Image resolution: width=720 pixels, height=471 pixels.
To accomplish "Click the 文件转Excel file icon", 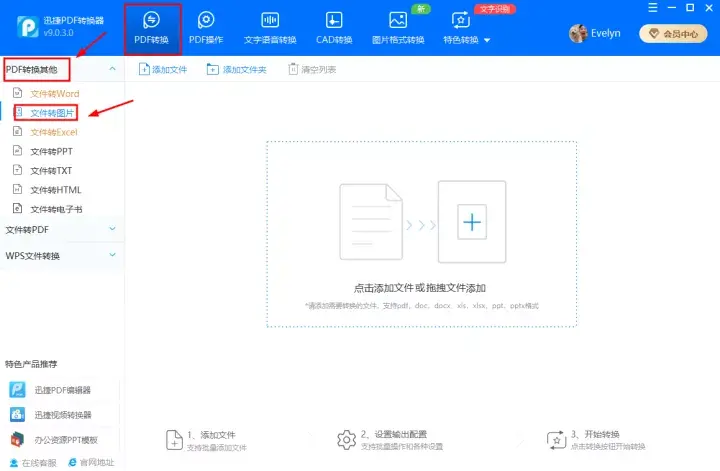I will point(17,131).
